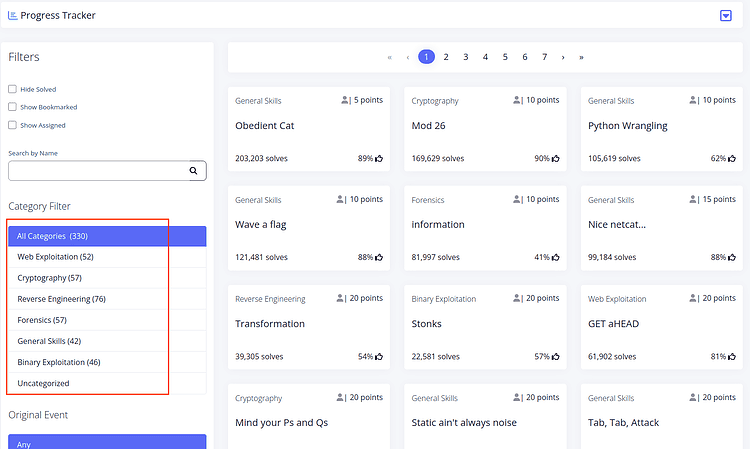The image size is (750, 449).
Task: Click the thumbs-up icon on information card
Action: click(x=555, y=257)
